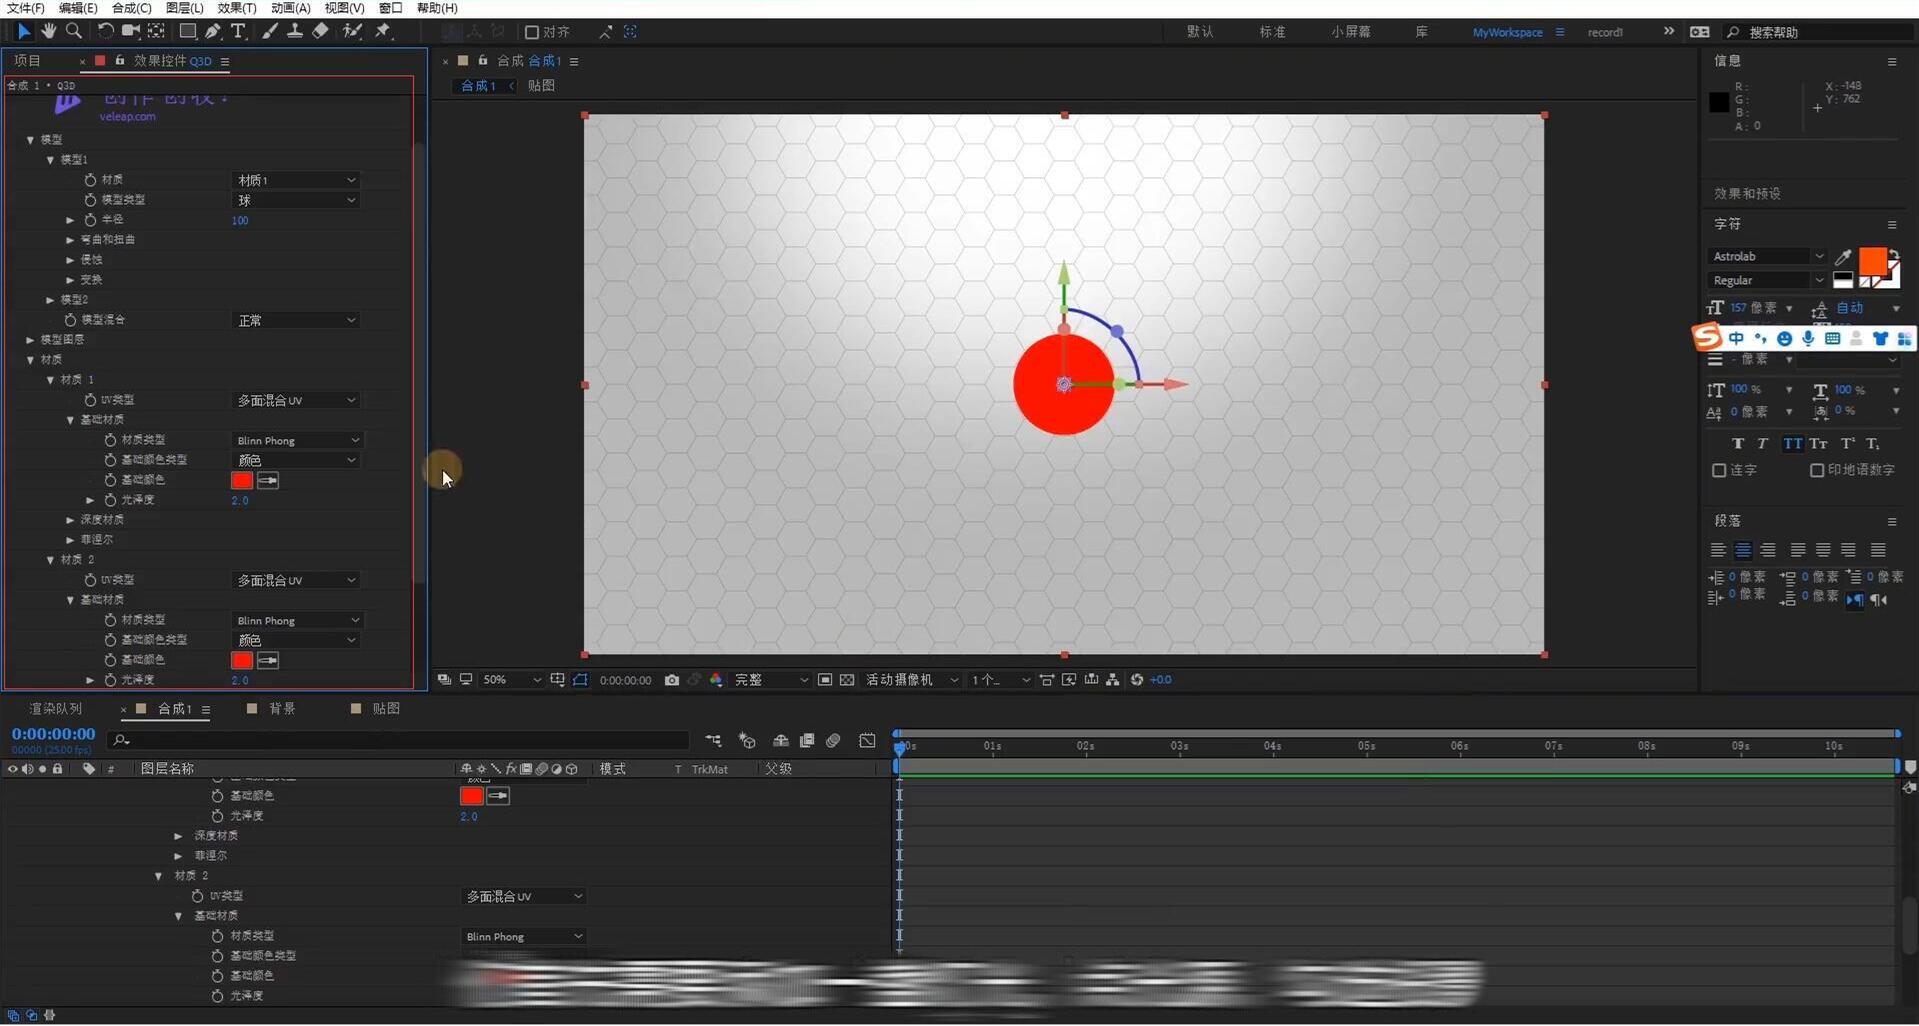Open the 动画(A) menu
The height and width of the screenshot is (1026, 1919).
(x=290, y=8)
